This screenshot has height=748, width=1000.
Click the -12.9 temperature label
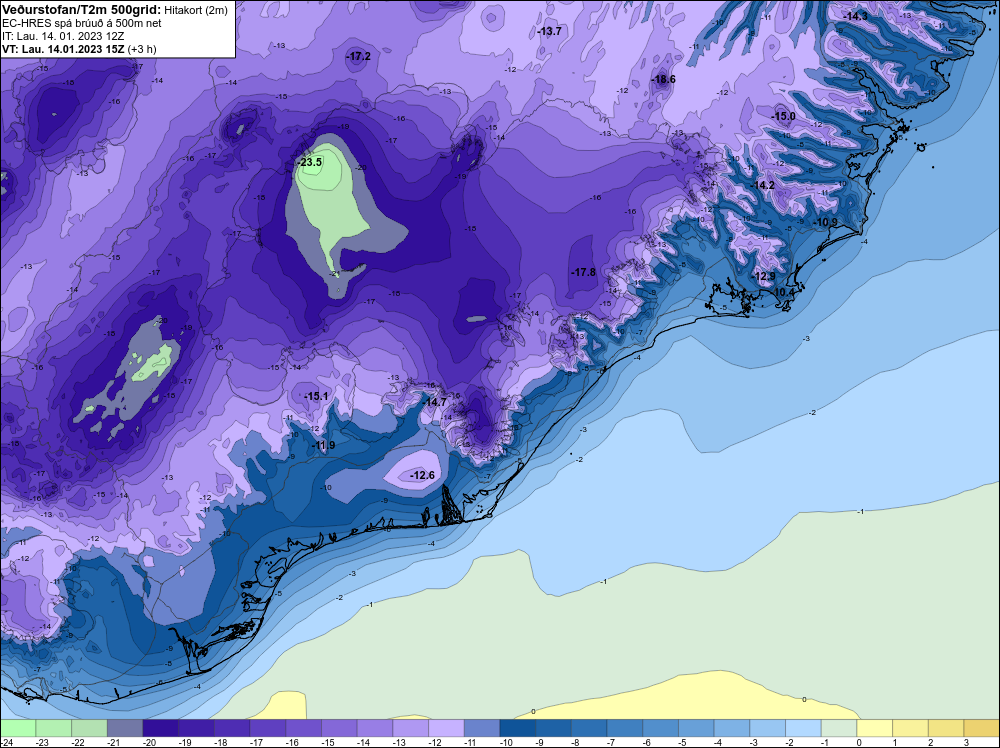763,276
